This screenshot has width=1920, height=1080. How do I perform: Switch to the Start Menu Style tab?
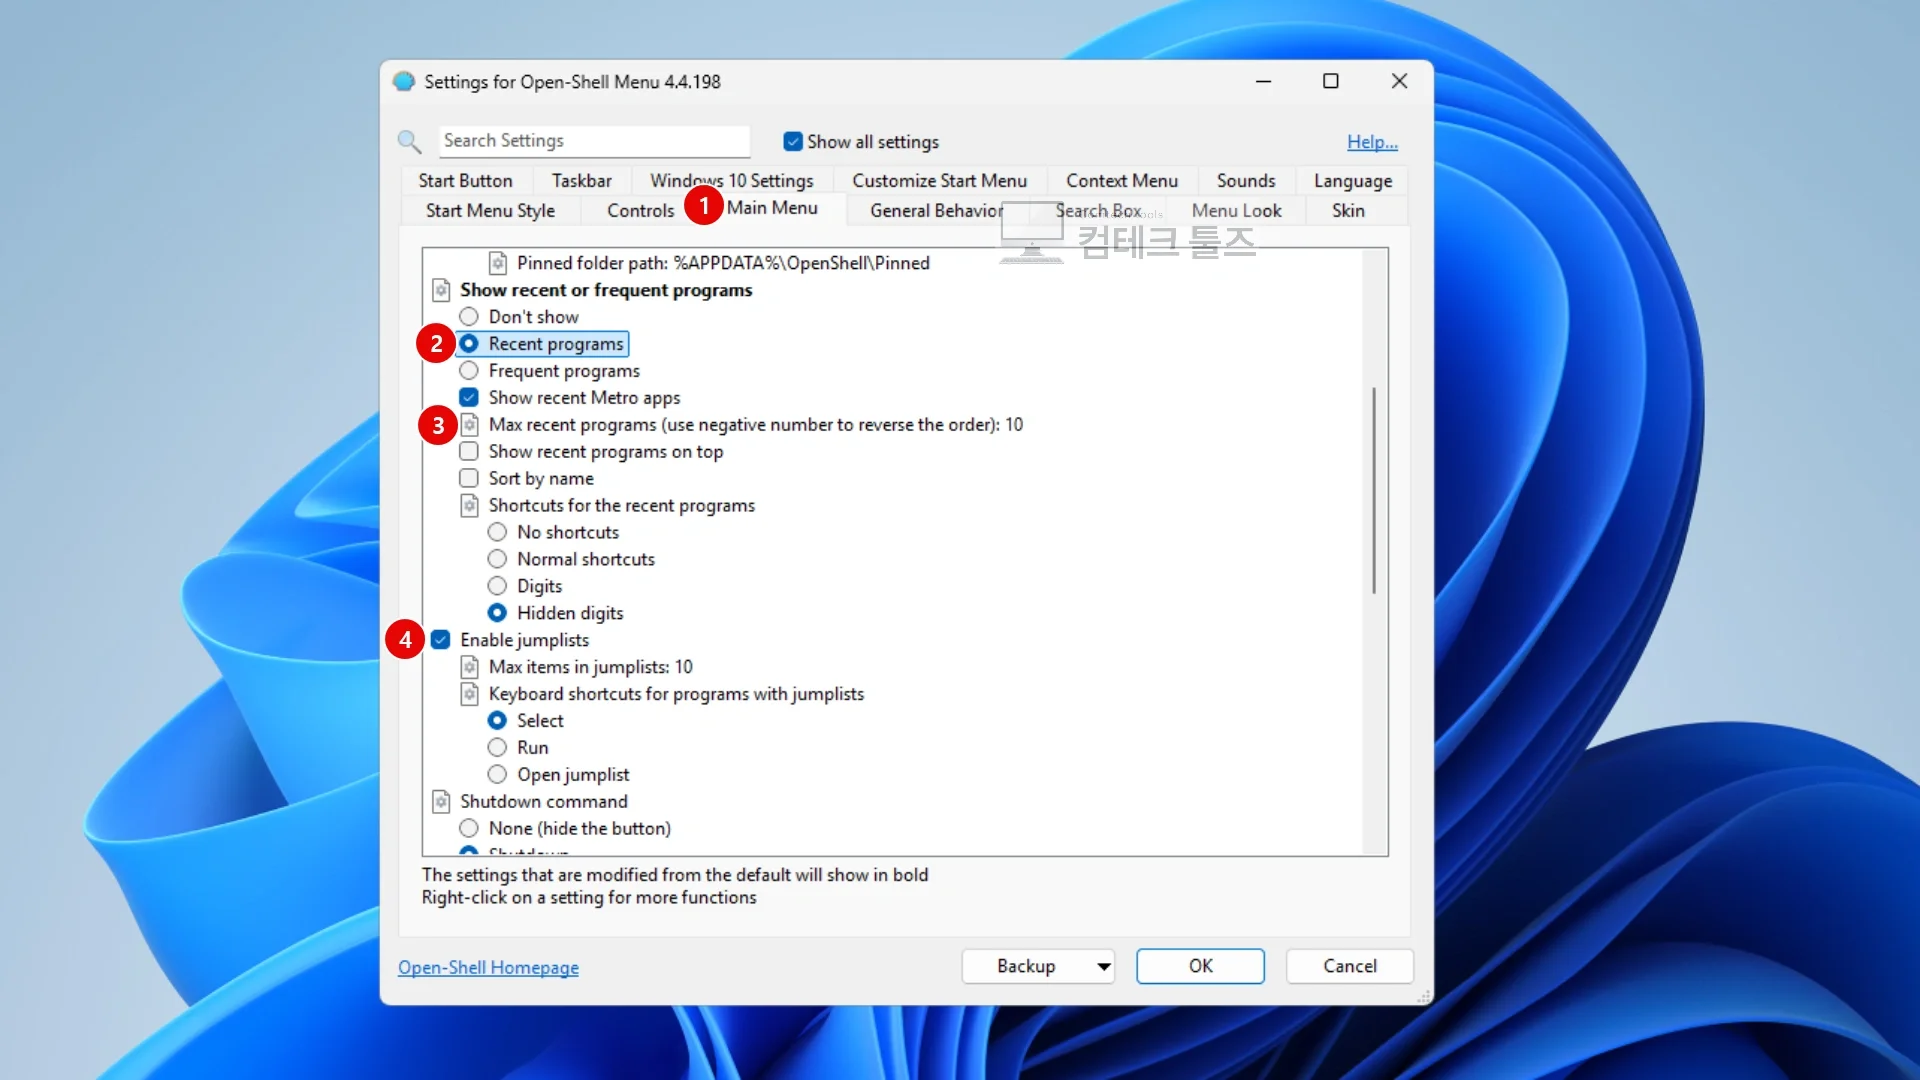pyautogui.click(x=490, y=211)
